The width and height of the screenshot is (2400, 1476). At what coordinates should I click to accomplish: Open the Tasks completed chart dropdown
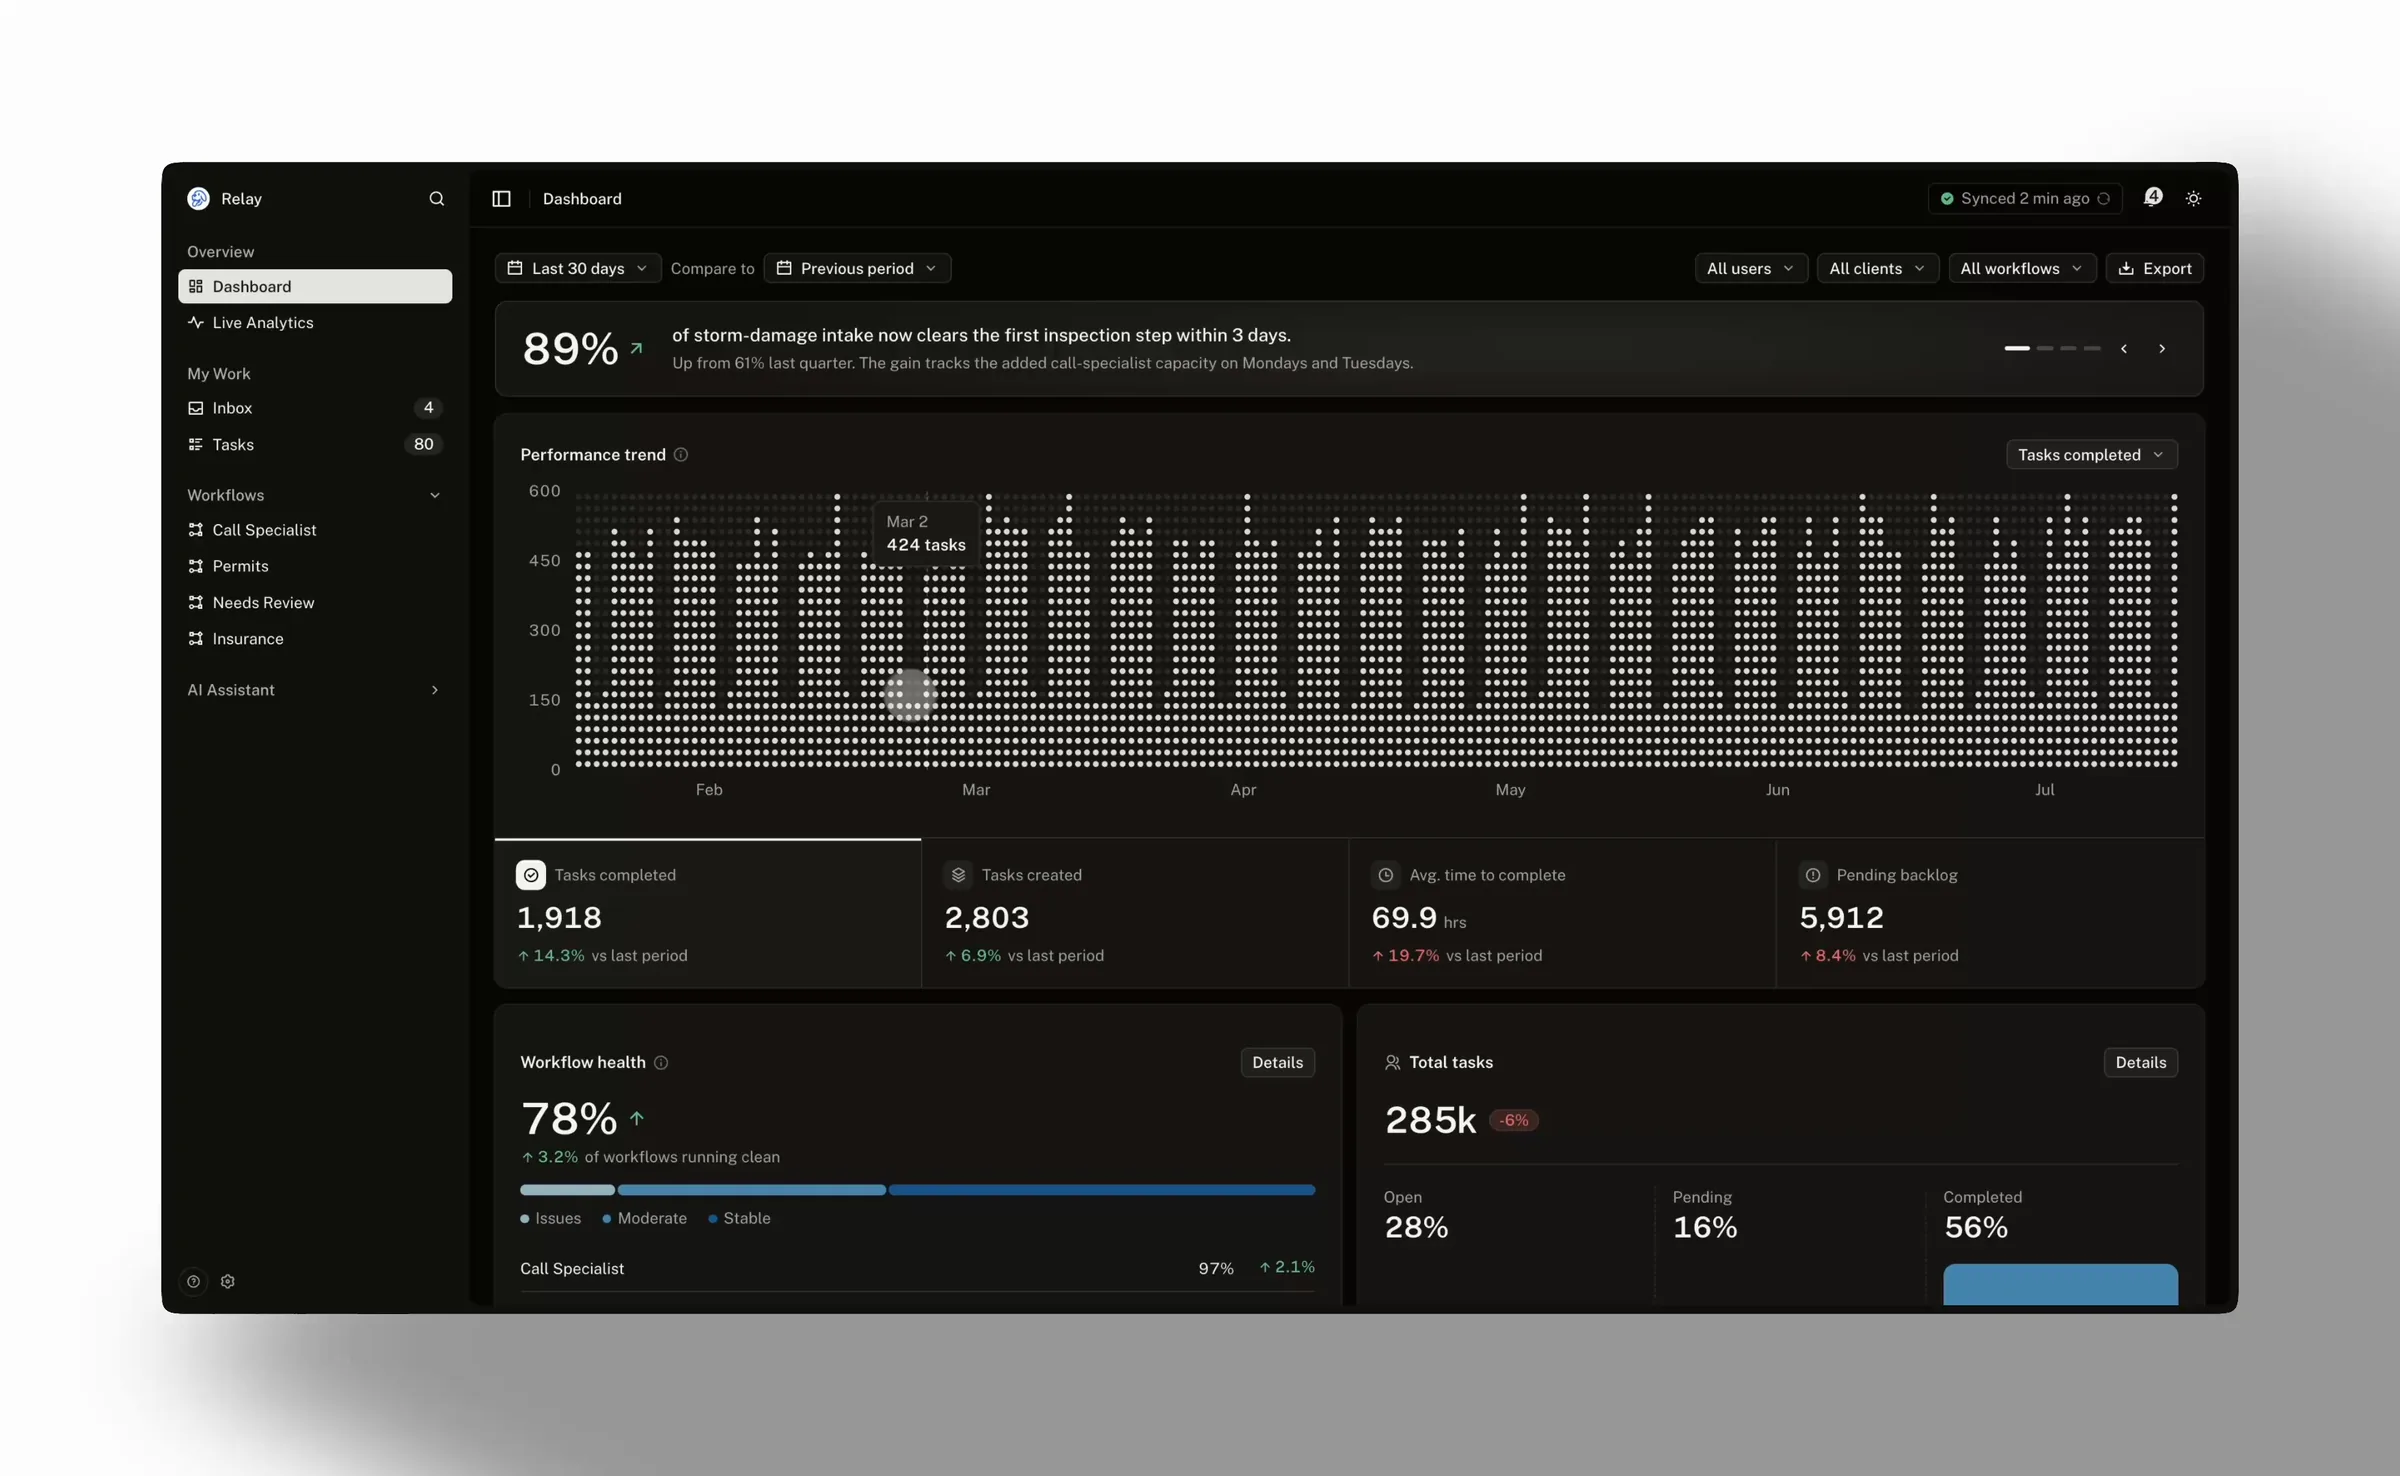pos(2091,454)
